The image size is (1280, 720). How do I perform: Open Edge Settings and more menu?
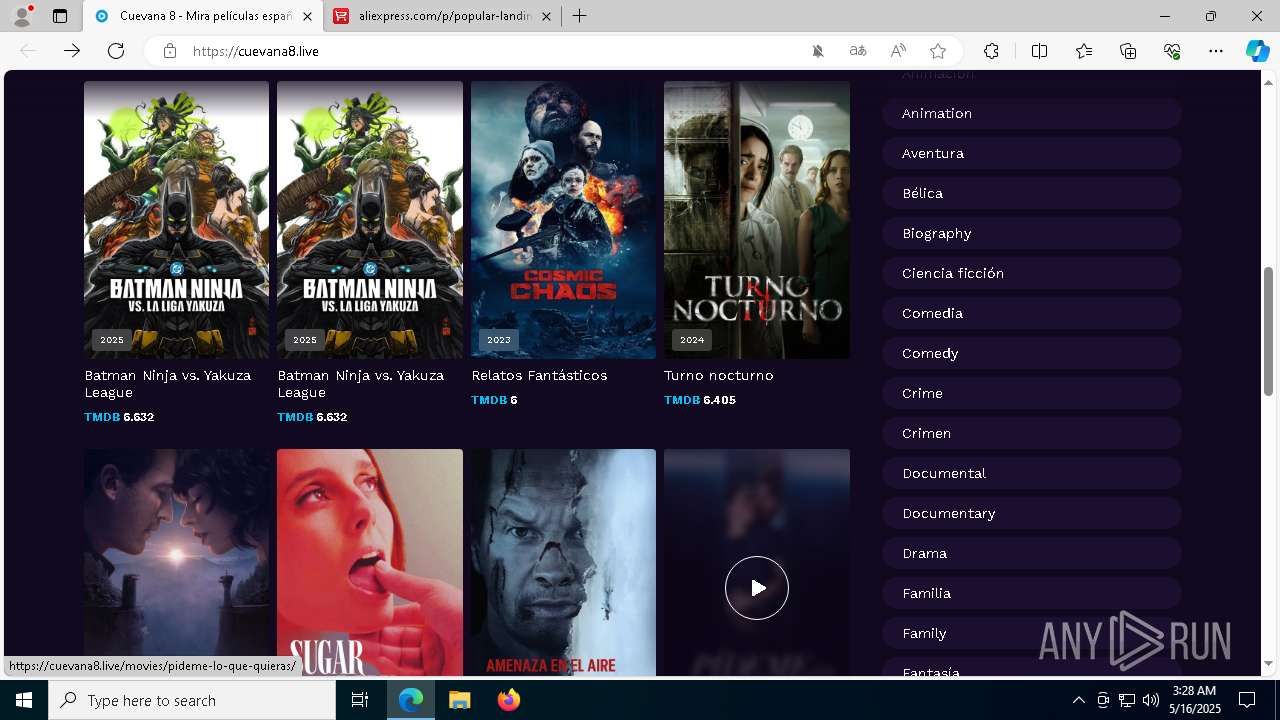(1216, 51)
